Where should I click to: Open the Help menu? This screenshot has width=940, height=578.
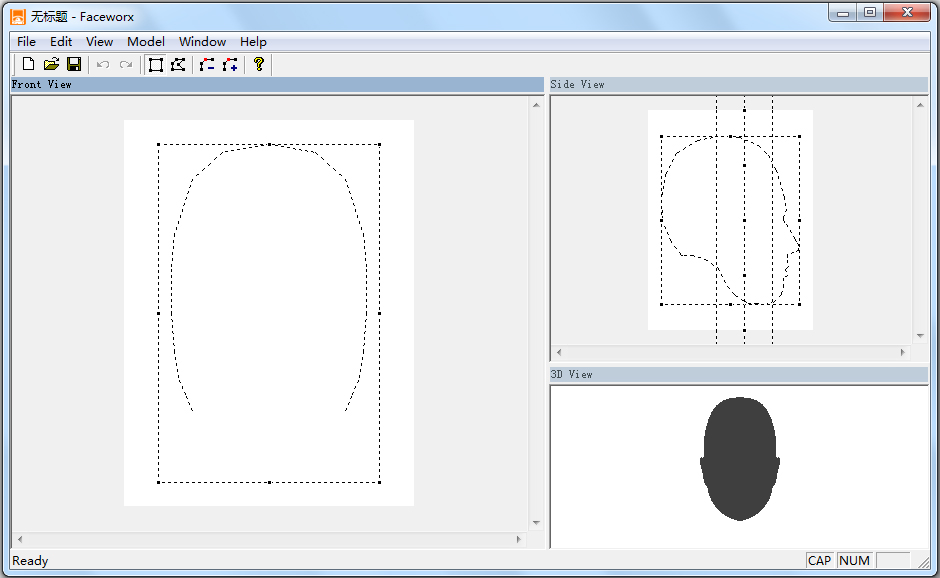click(253, 41)
